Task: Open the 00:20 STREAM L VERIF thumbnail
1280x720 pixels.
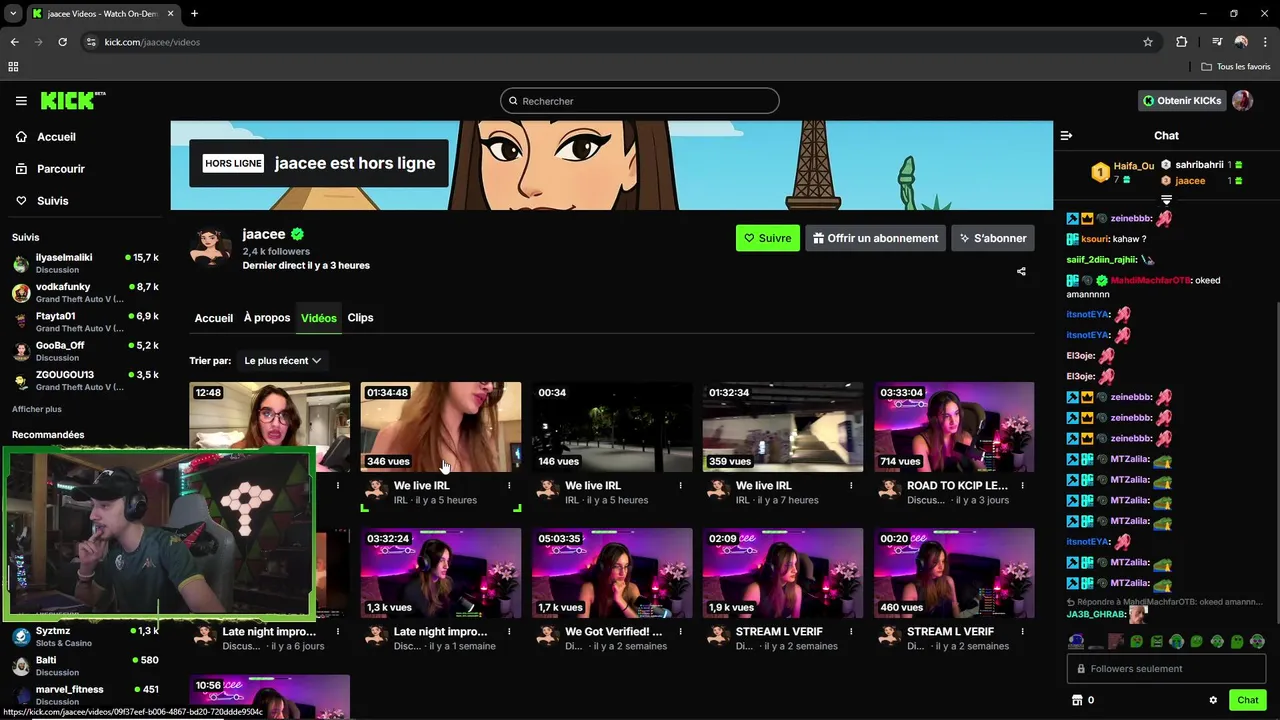Action: [954, 573]
